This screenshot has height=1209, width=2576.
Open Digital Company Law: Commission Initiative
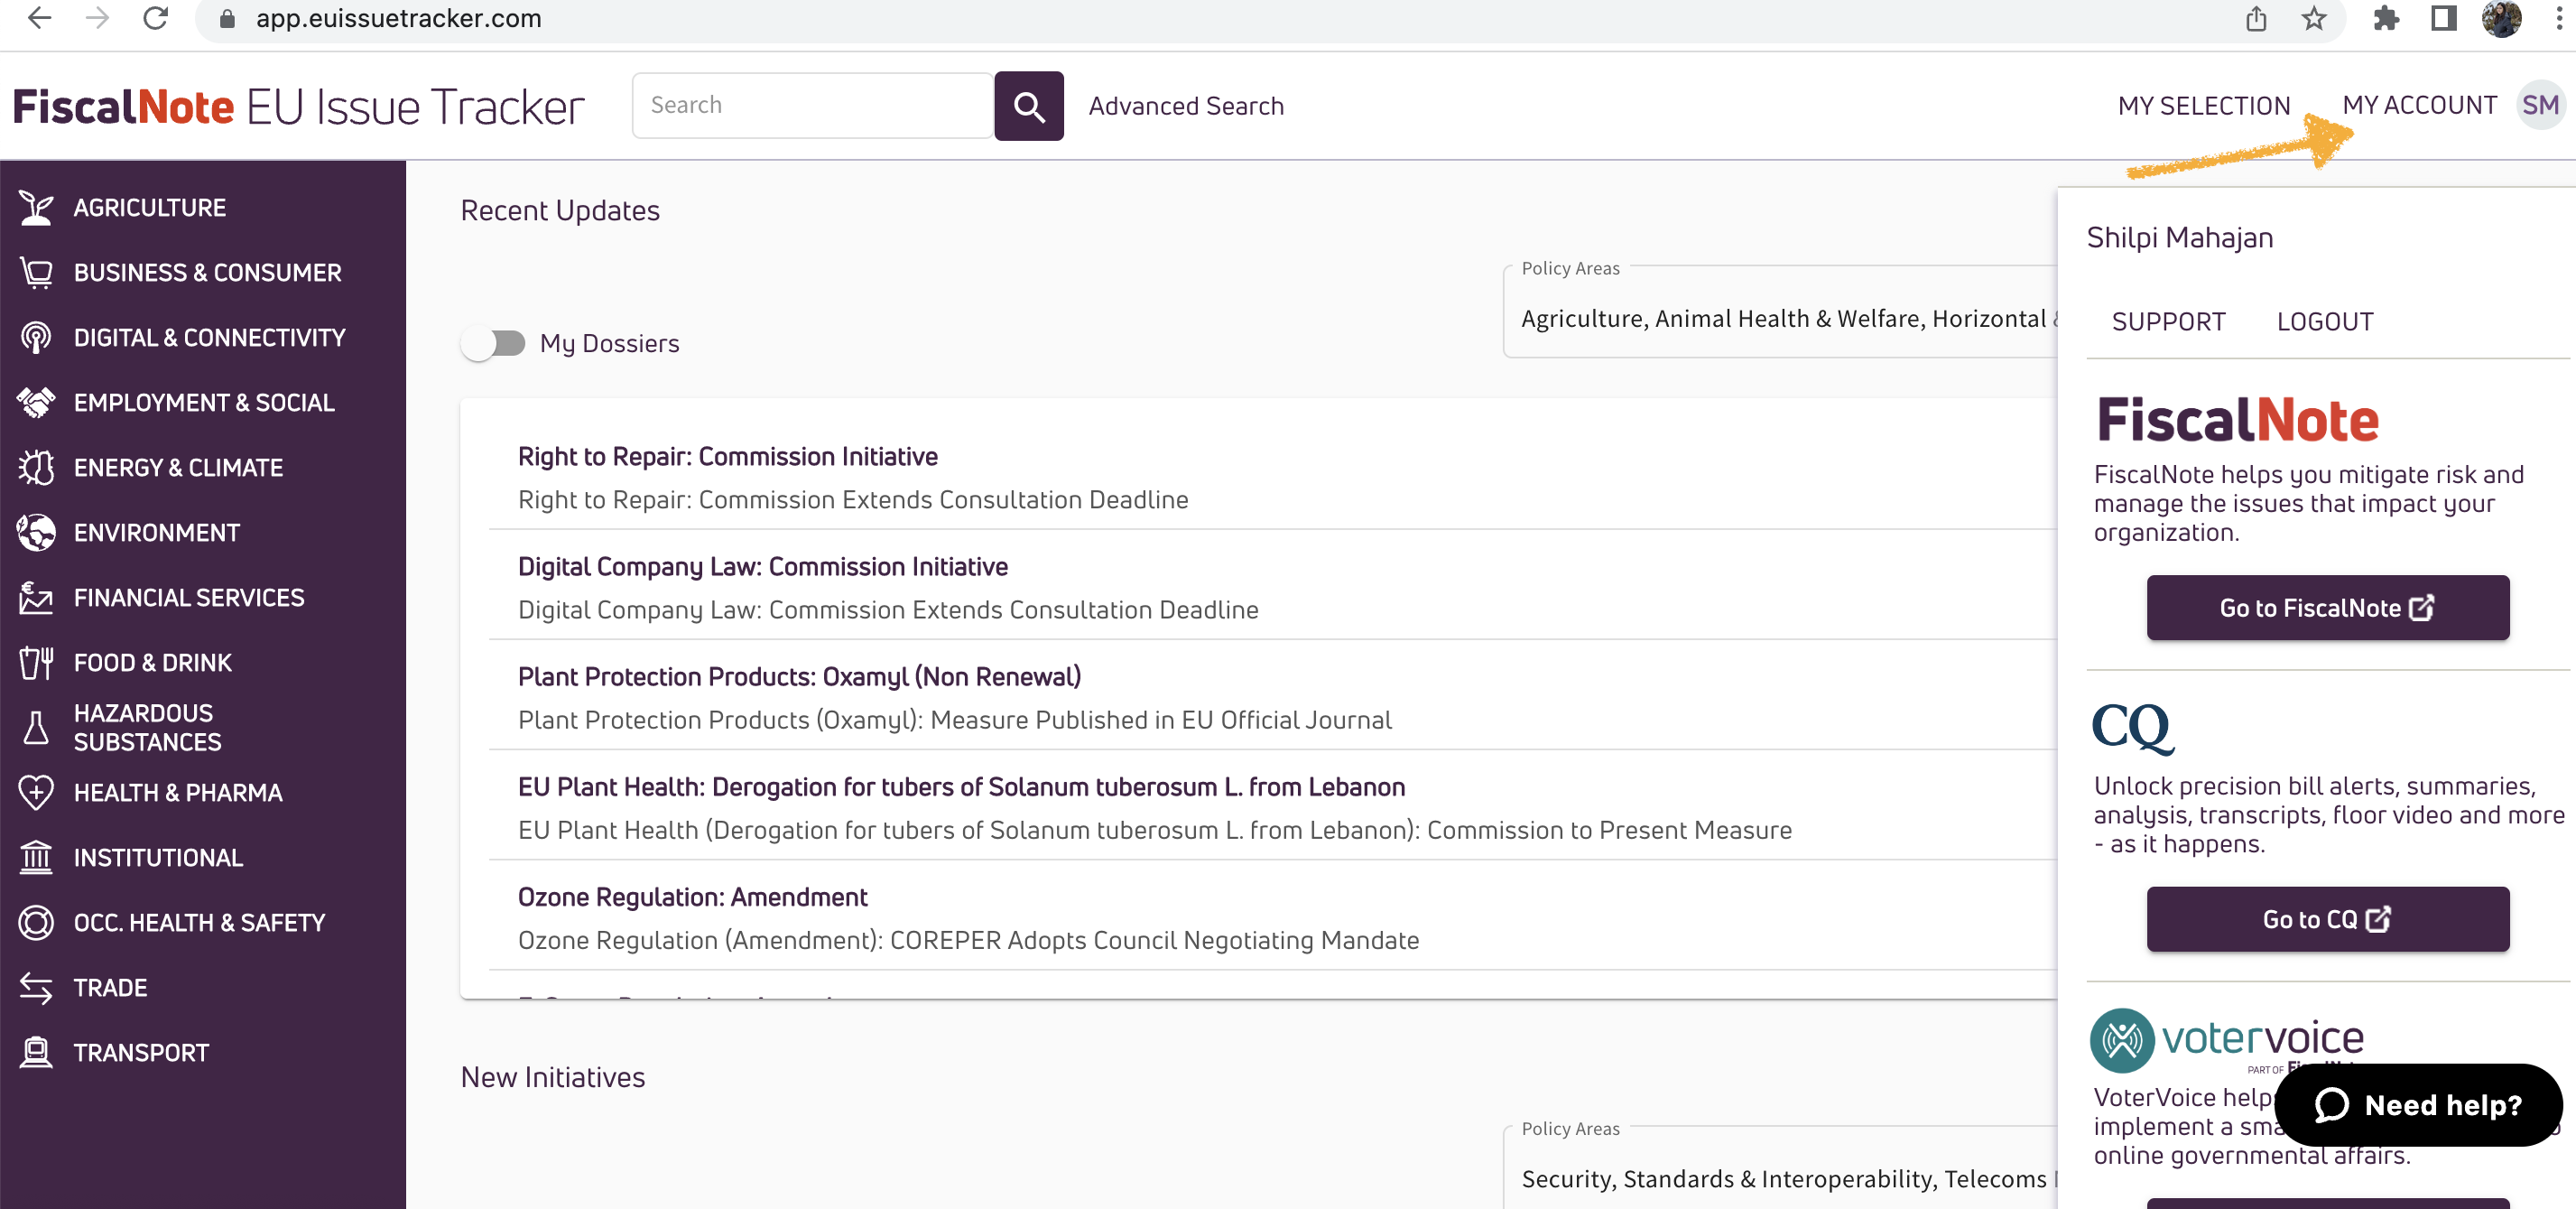click(x=762, y=567)
